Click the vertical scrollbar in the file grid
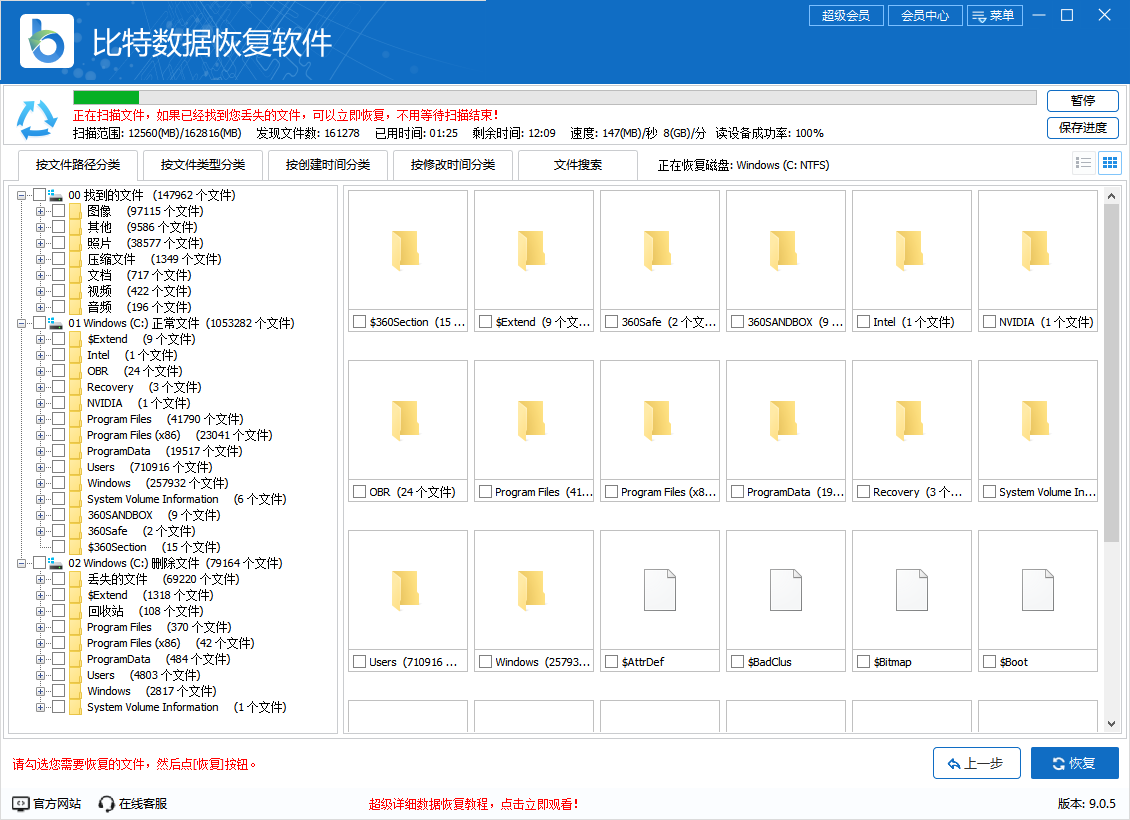This screenshot has width=1130, height=820. (1111, 370)
